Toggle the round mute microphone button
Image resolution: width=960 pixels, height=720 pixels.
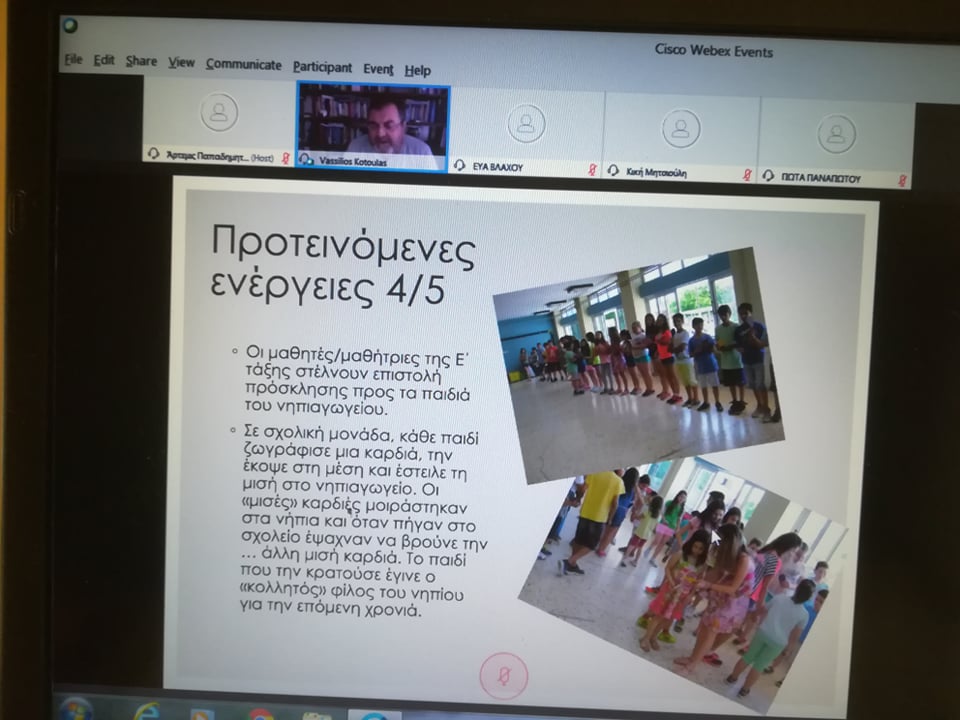click(503, 674)
